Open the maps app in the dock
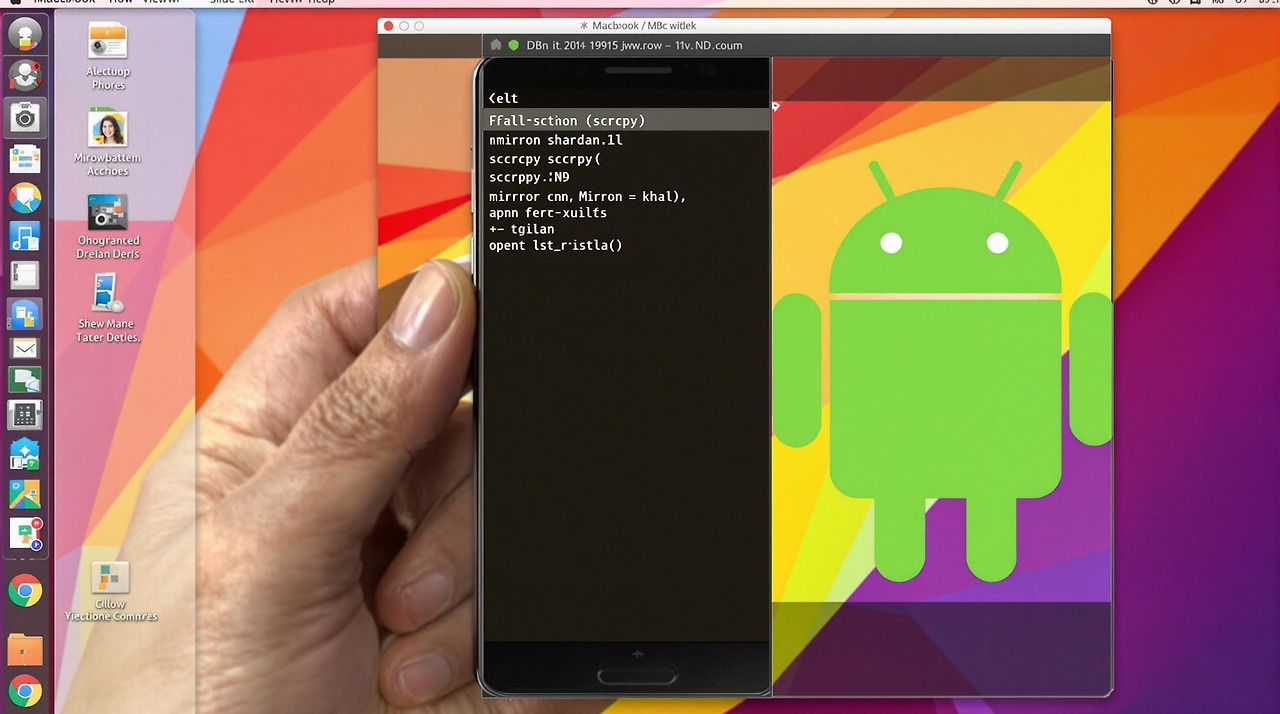The height and width of the screenshot is (714, 1280). pyautogui.click(x=25, y=494)
